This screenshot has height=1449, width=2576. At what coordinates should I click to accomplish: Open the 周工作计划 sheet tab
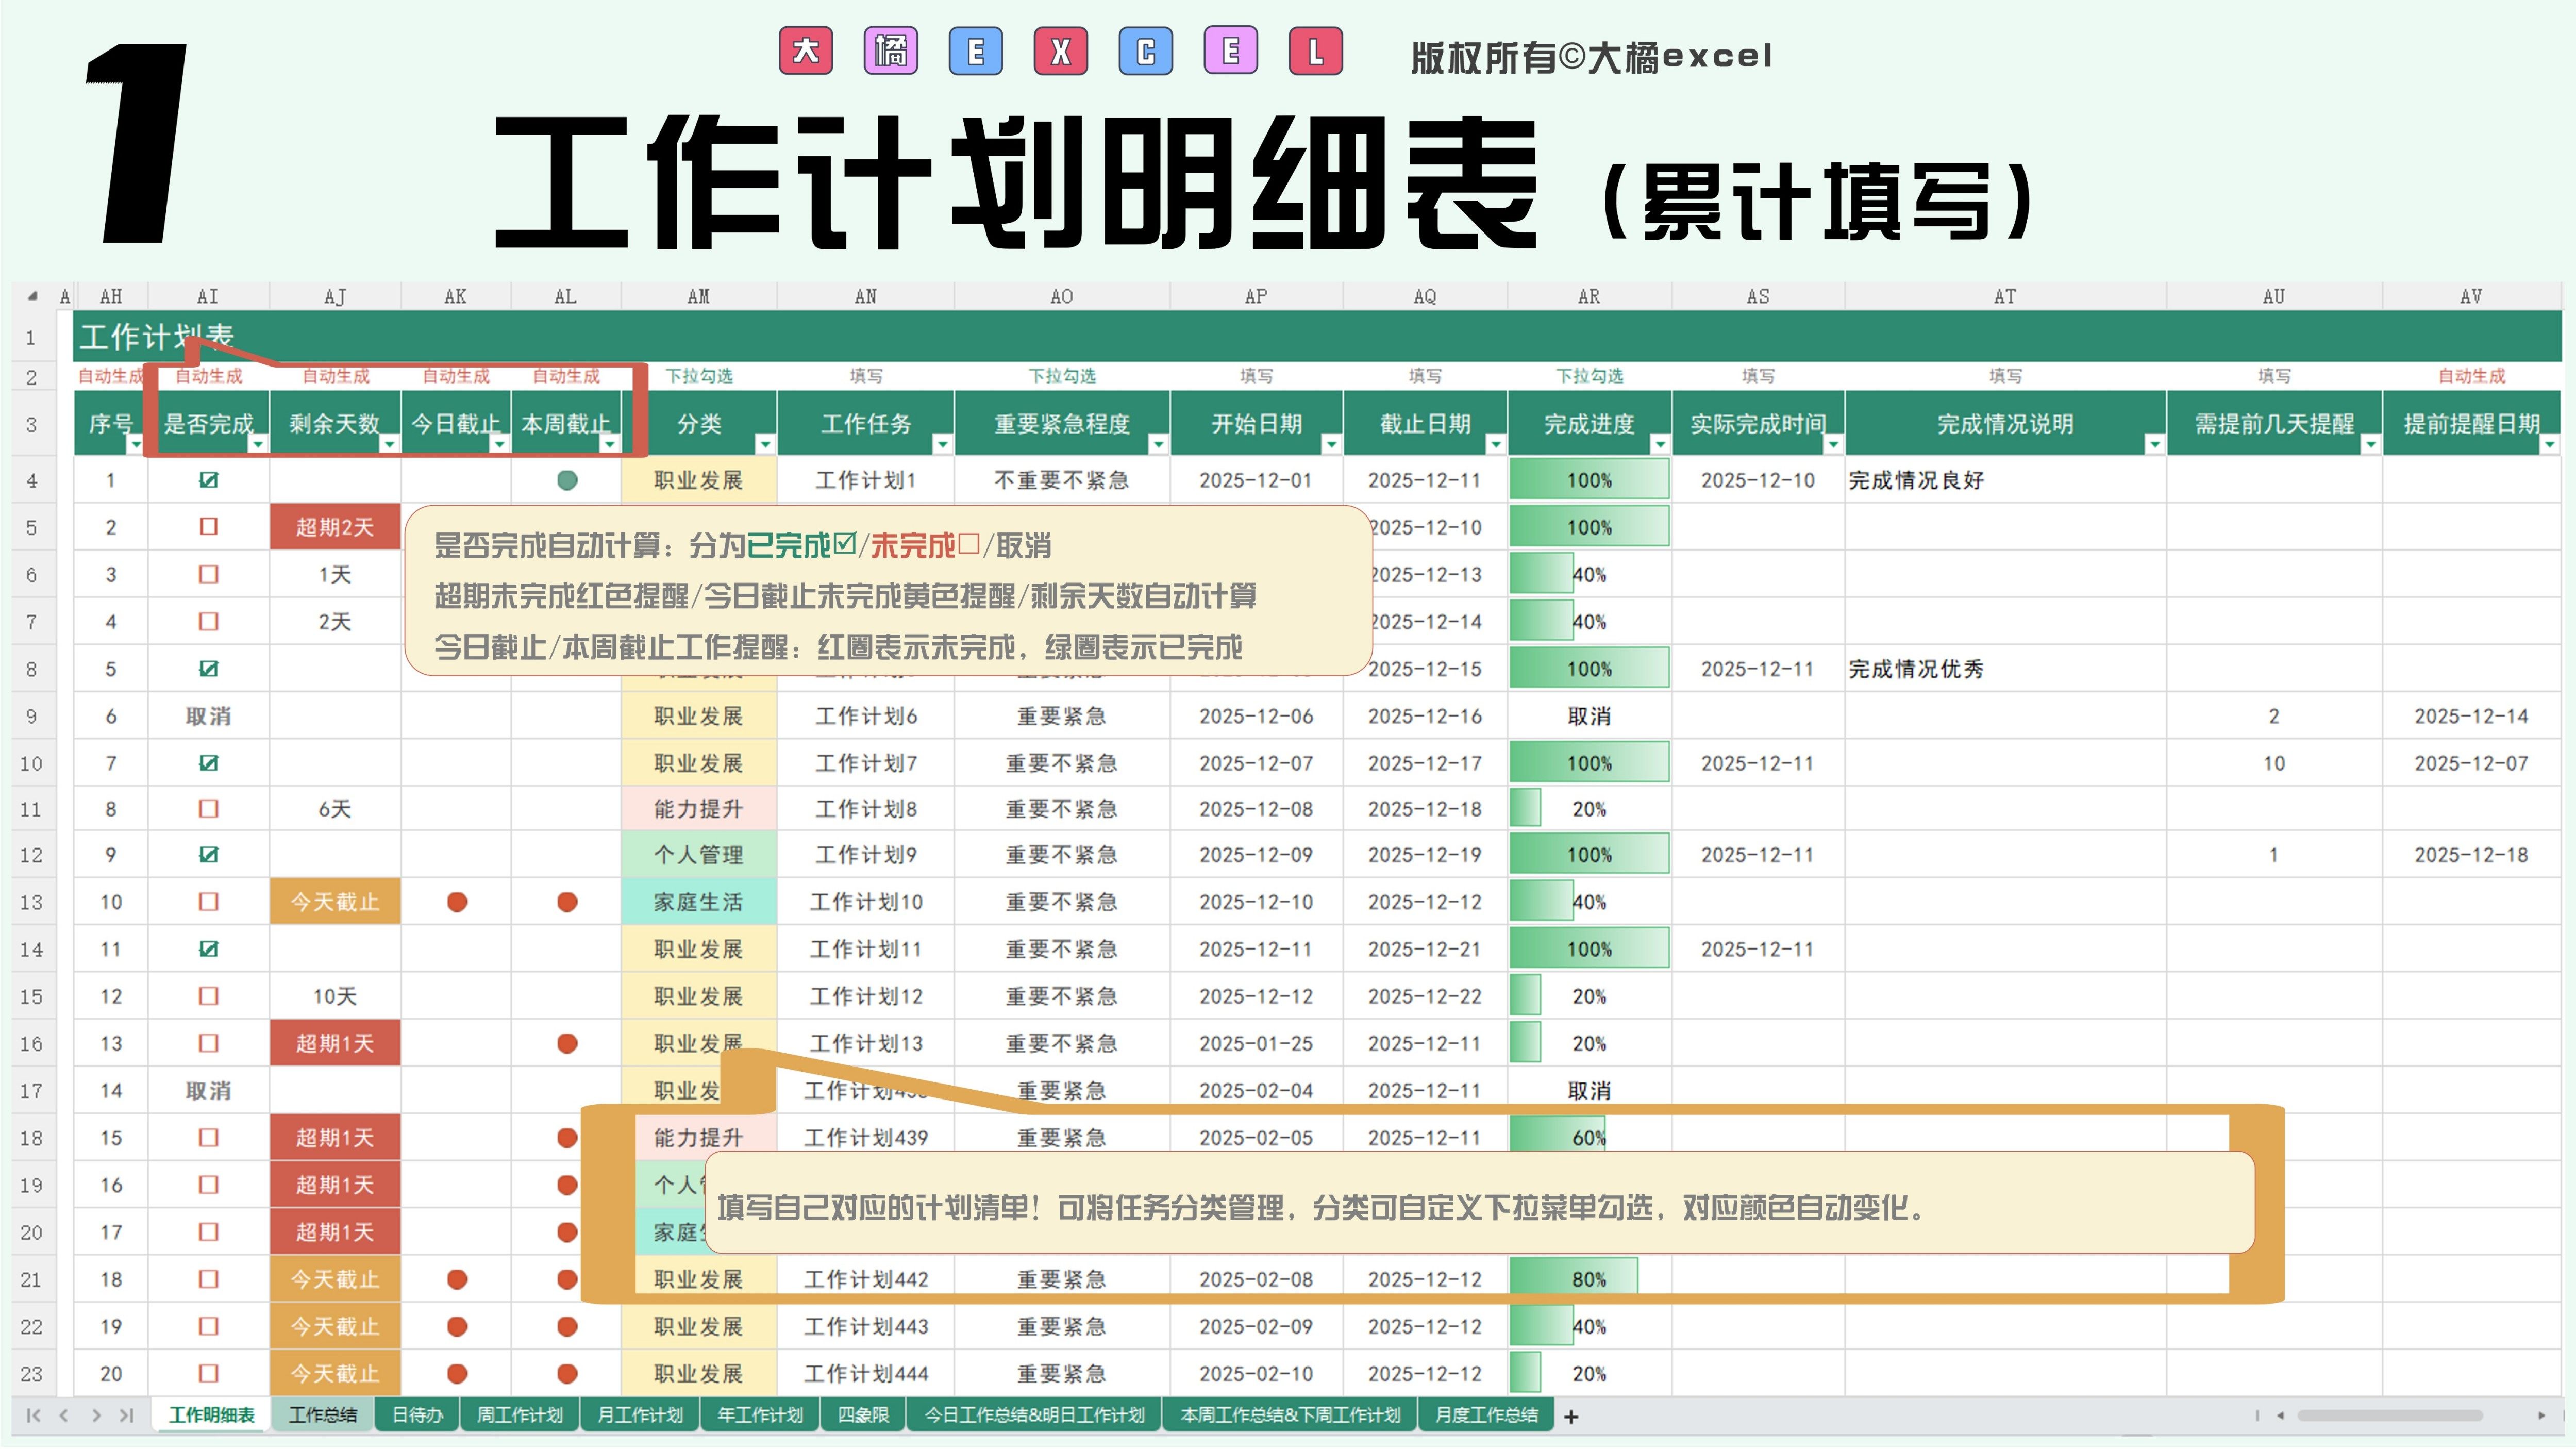click(x=519, y=1415)
